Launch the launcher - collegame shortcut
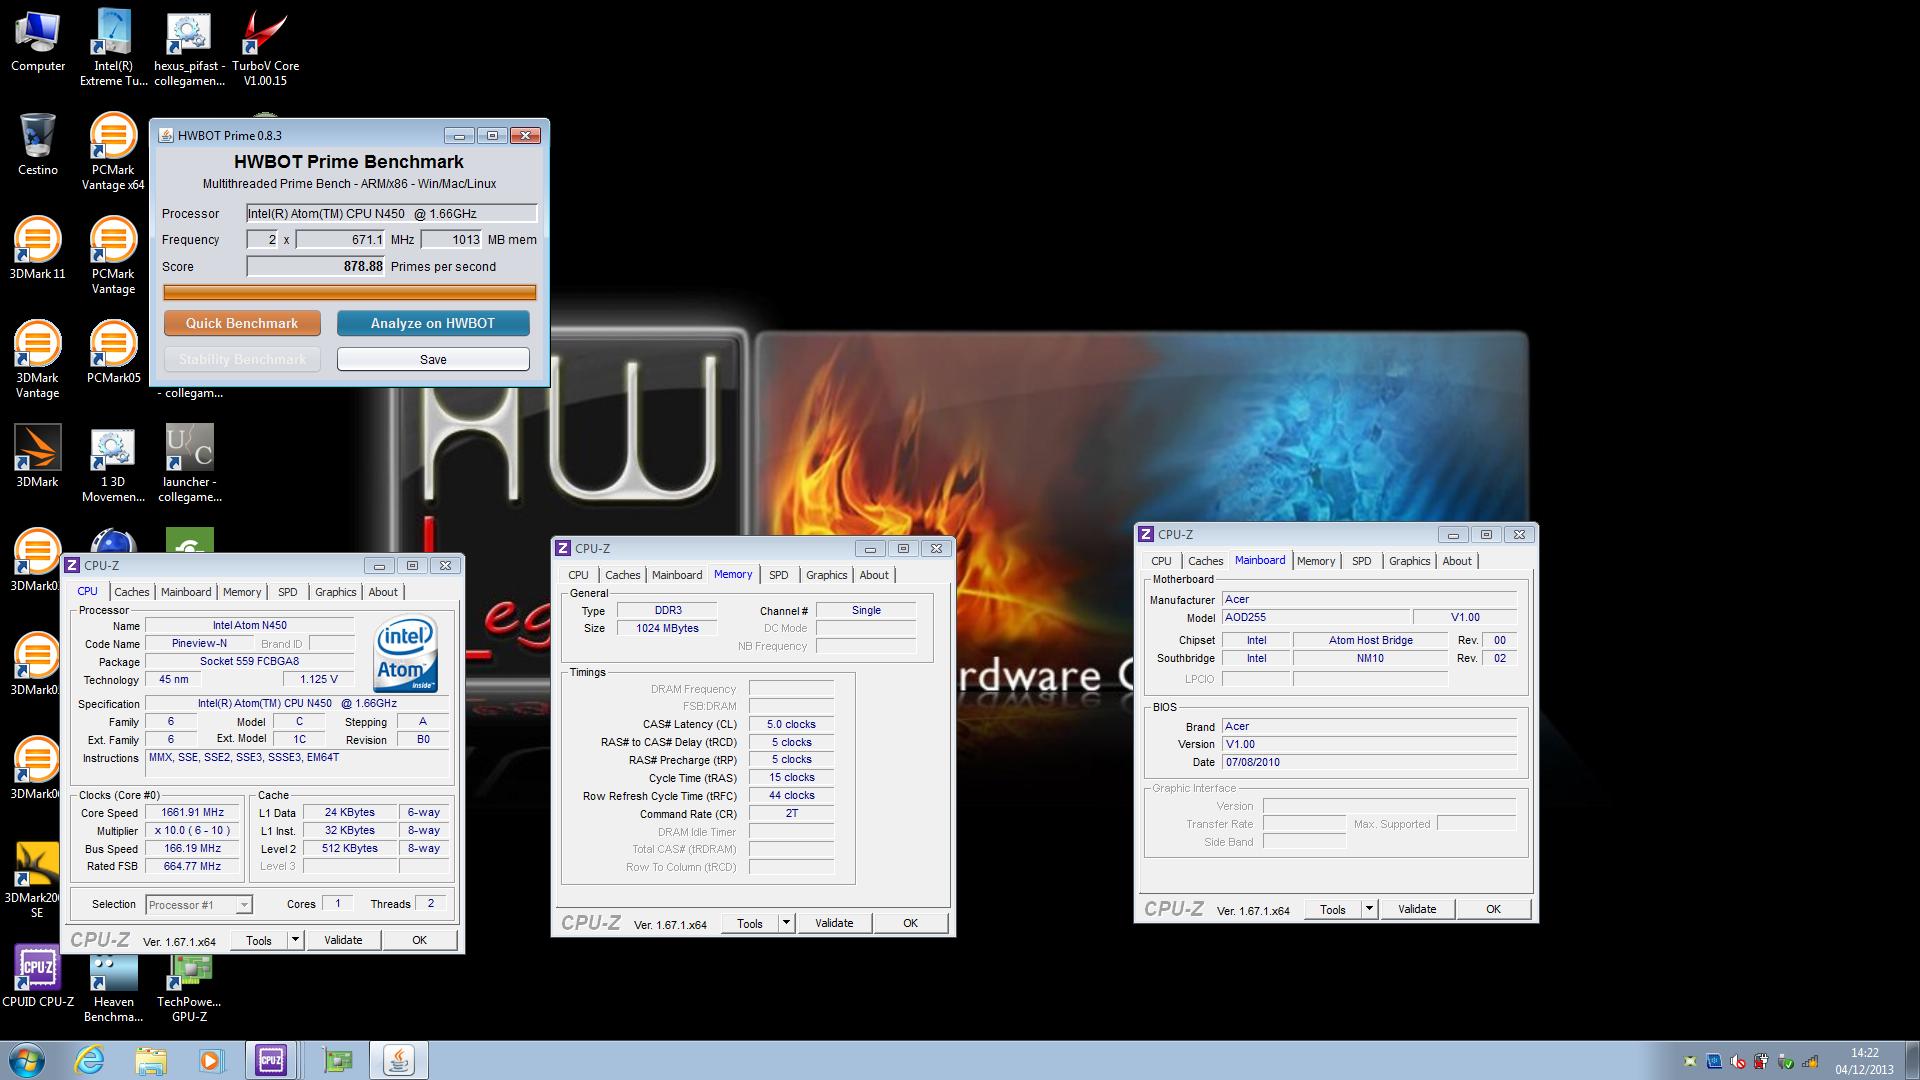The width and height of the screenshot is (1920, 1080). 189,464
